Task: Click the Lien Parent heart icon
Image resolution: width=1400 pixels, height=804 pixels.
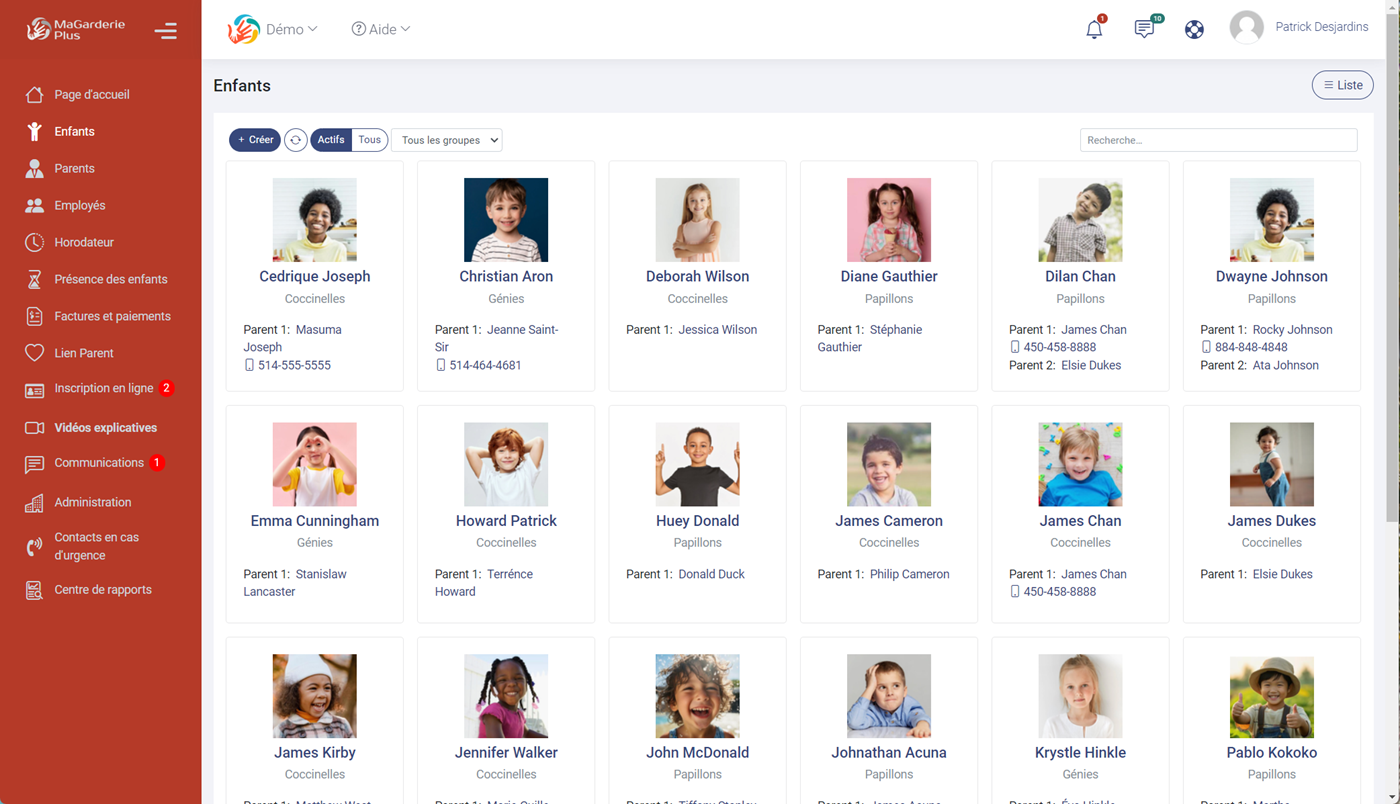Action: coord(34,353)
